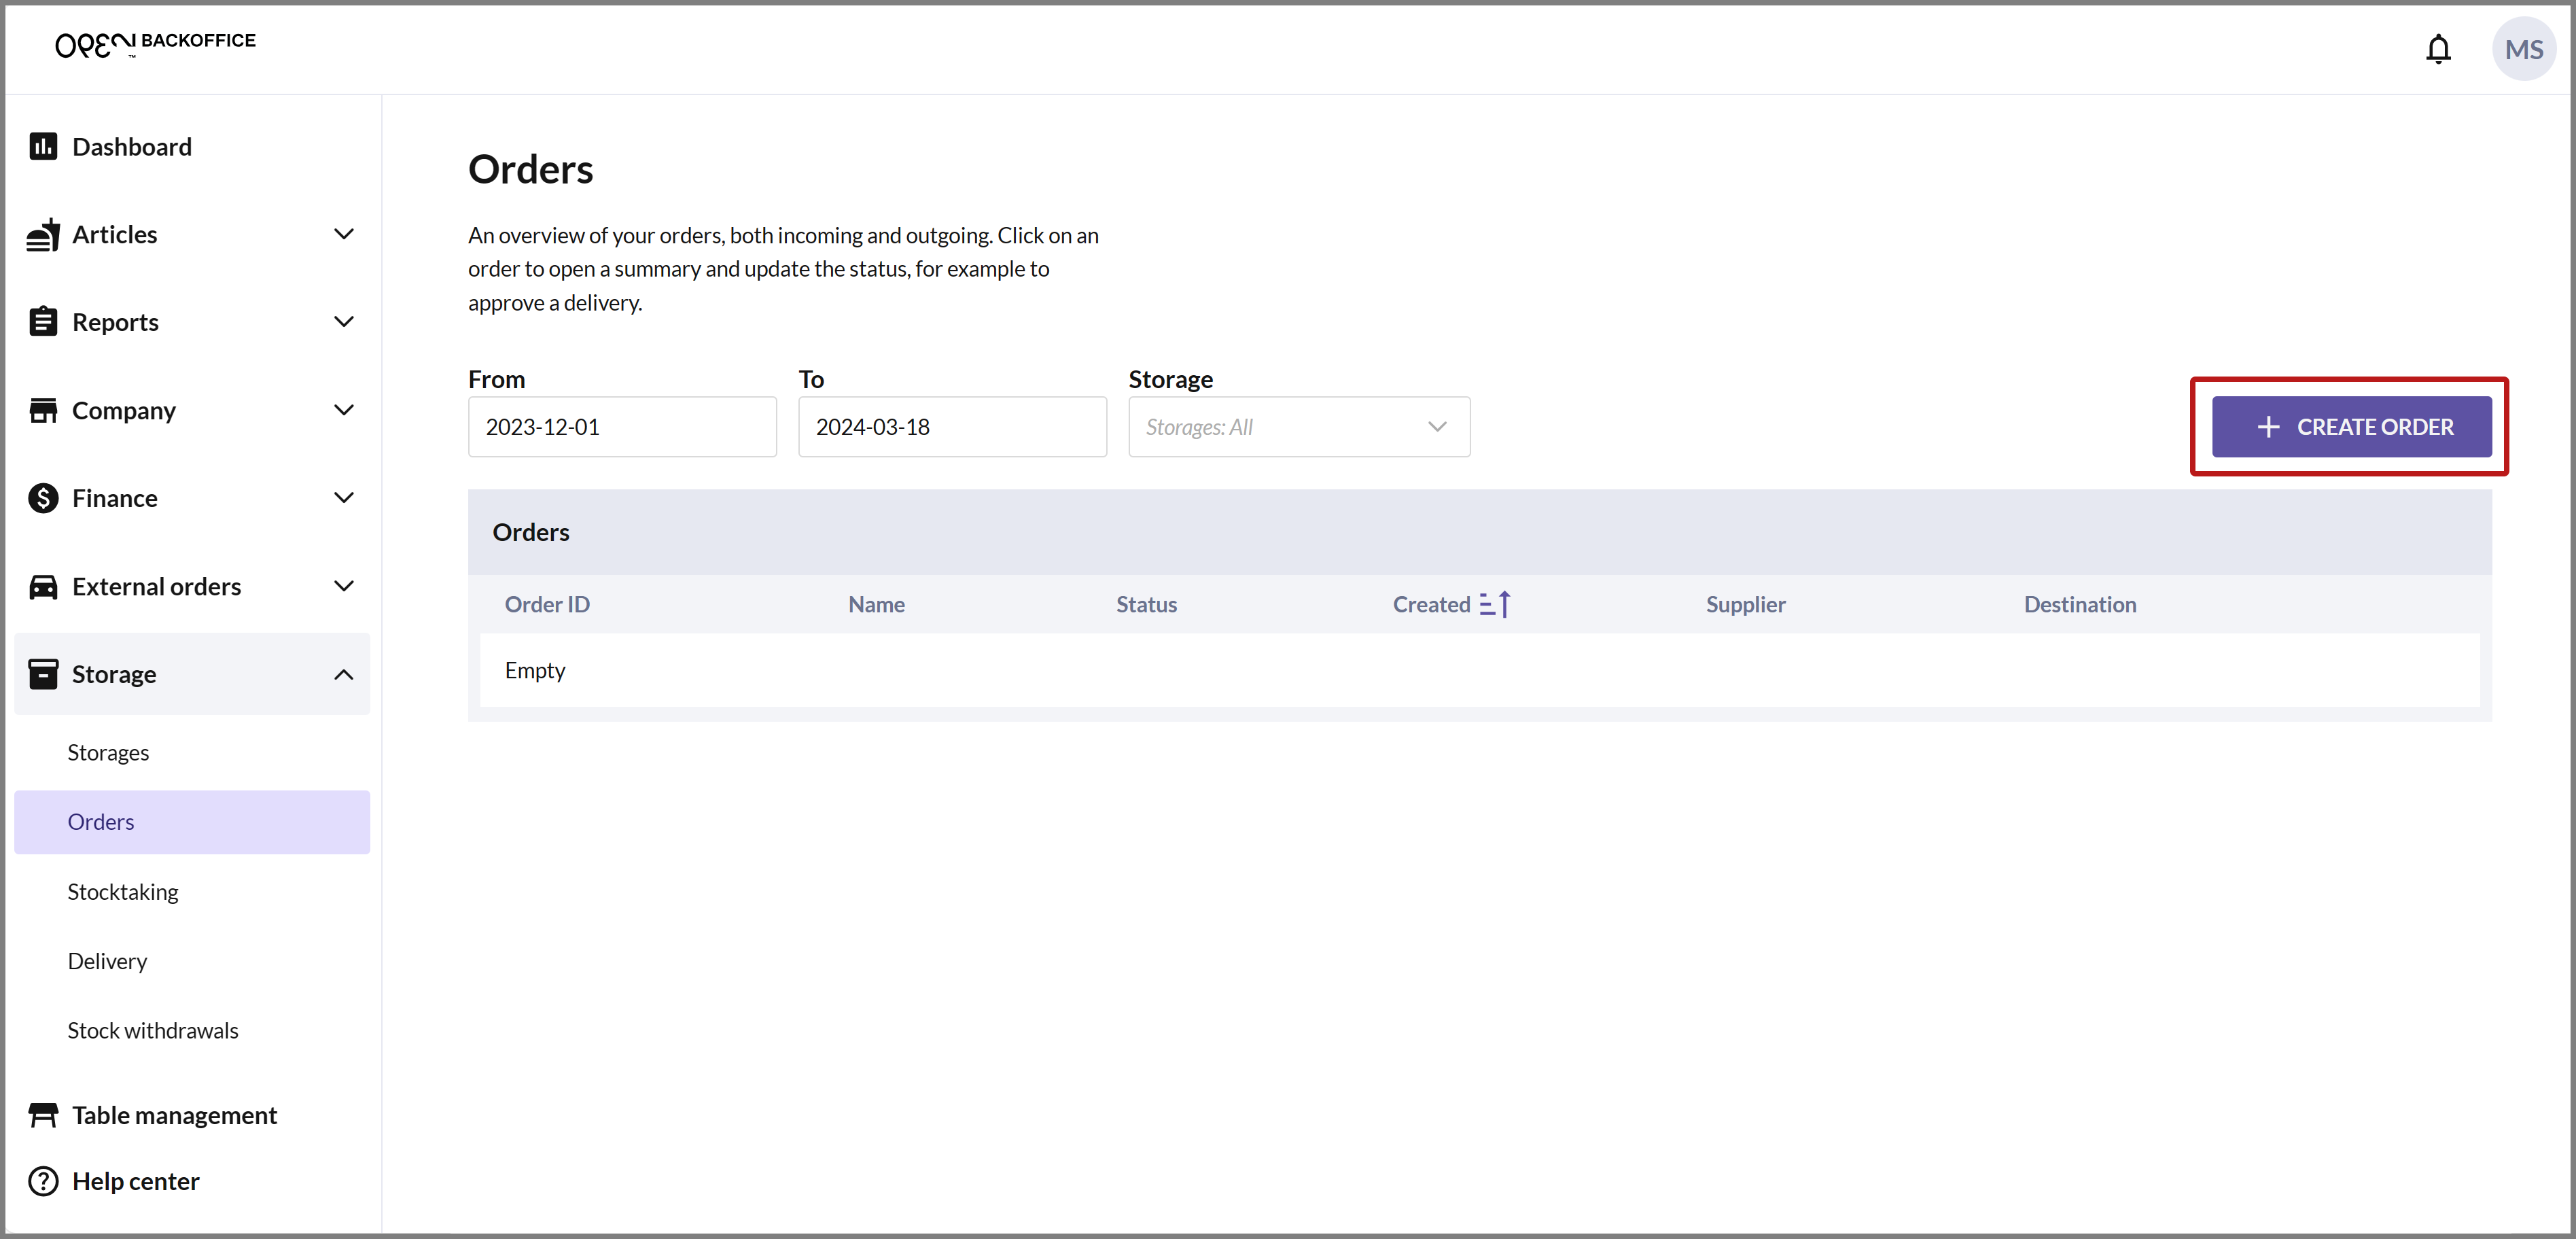Click the Company menu label
This screenshot has height=1239, width=2576.
tap(123, 410)
